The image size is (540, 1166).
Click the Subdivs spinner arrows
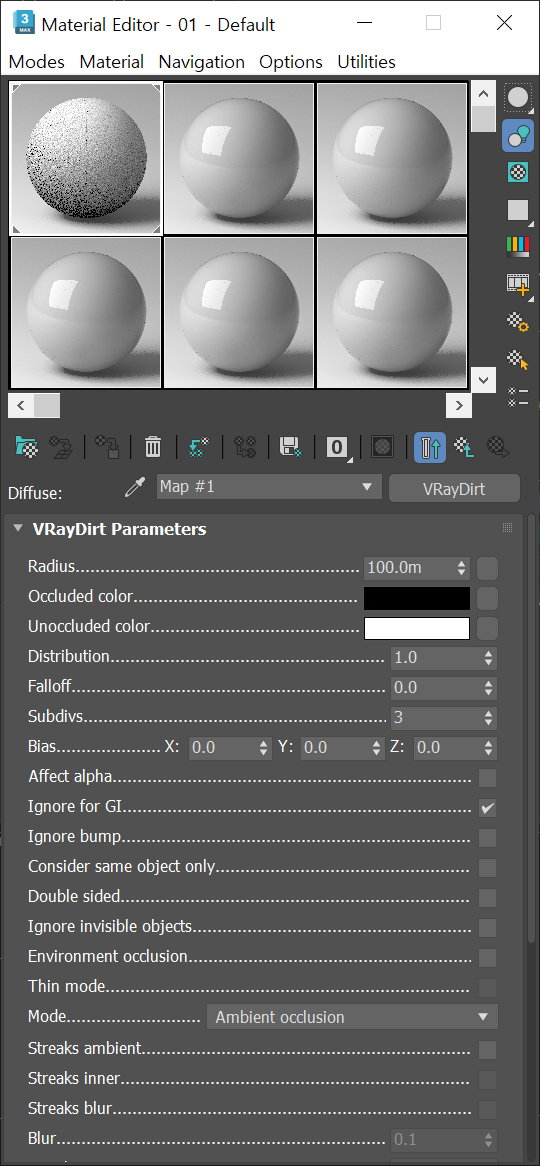click(489, 718)
